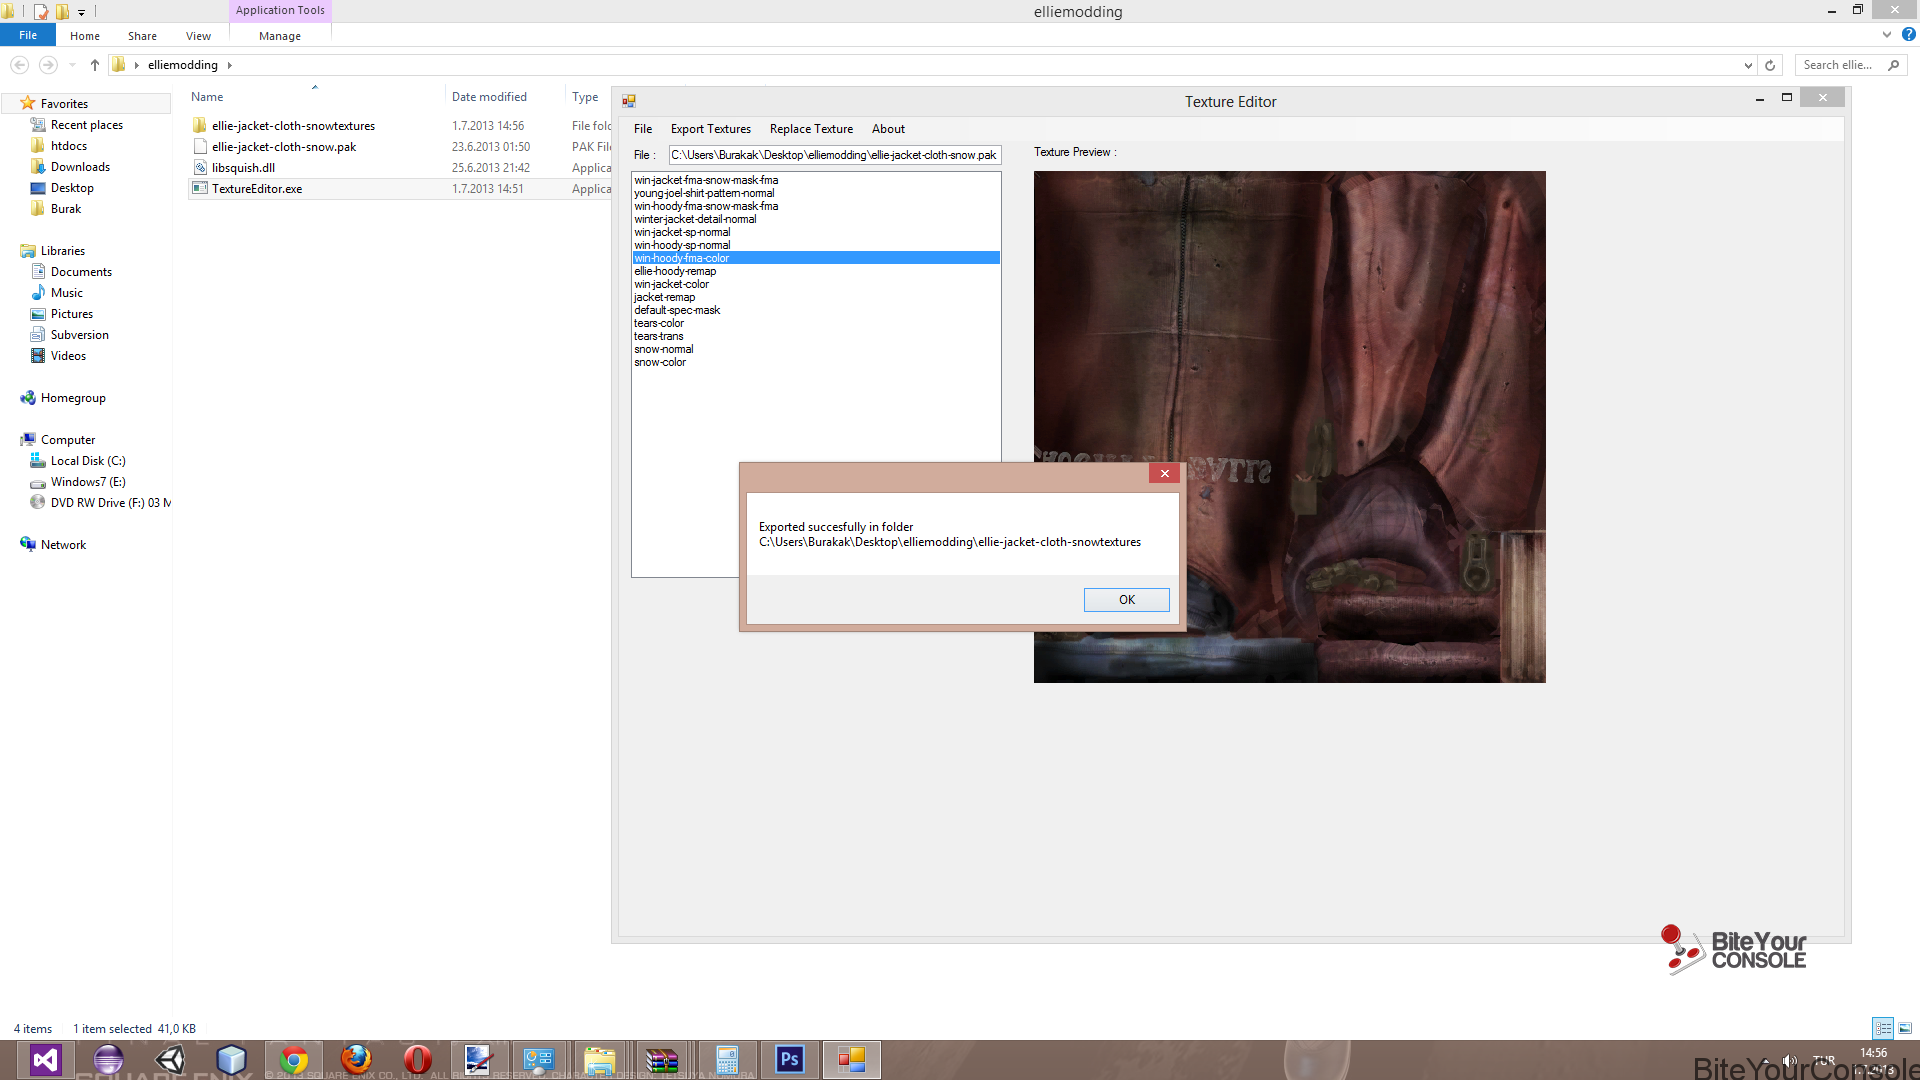
Task: Switch to Share ribbon tab
Action: (x=142, y=36)
